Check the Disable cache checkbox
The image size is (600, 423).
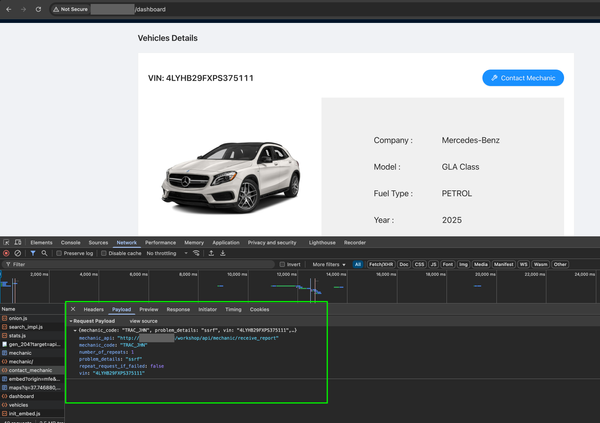pyautogui.click(x=105, y=253)
